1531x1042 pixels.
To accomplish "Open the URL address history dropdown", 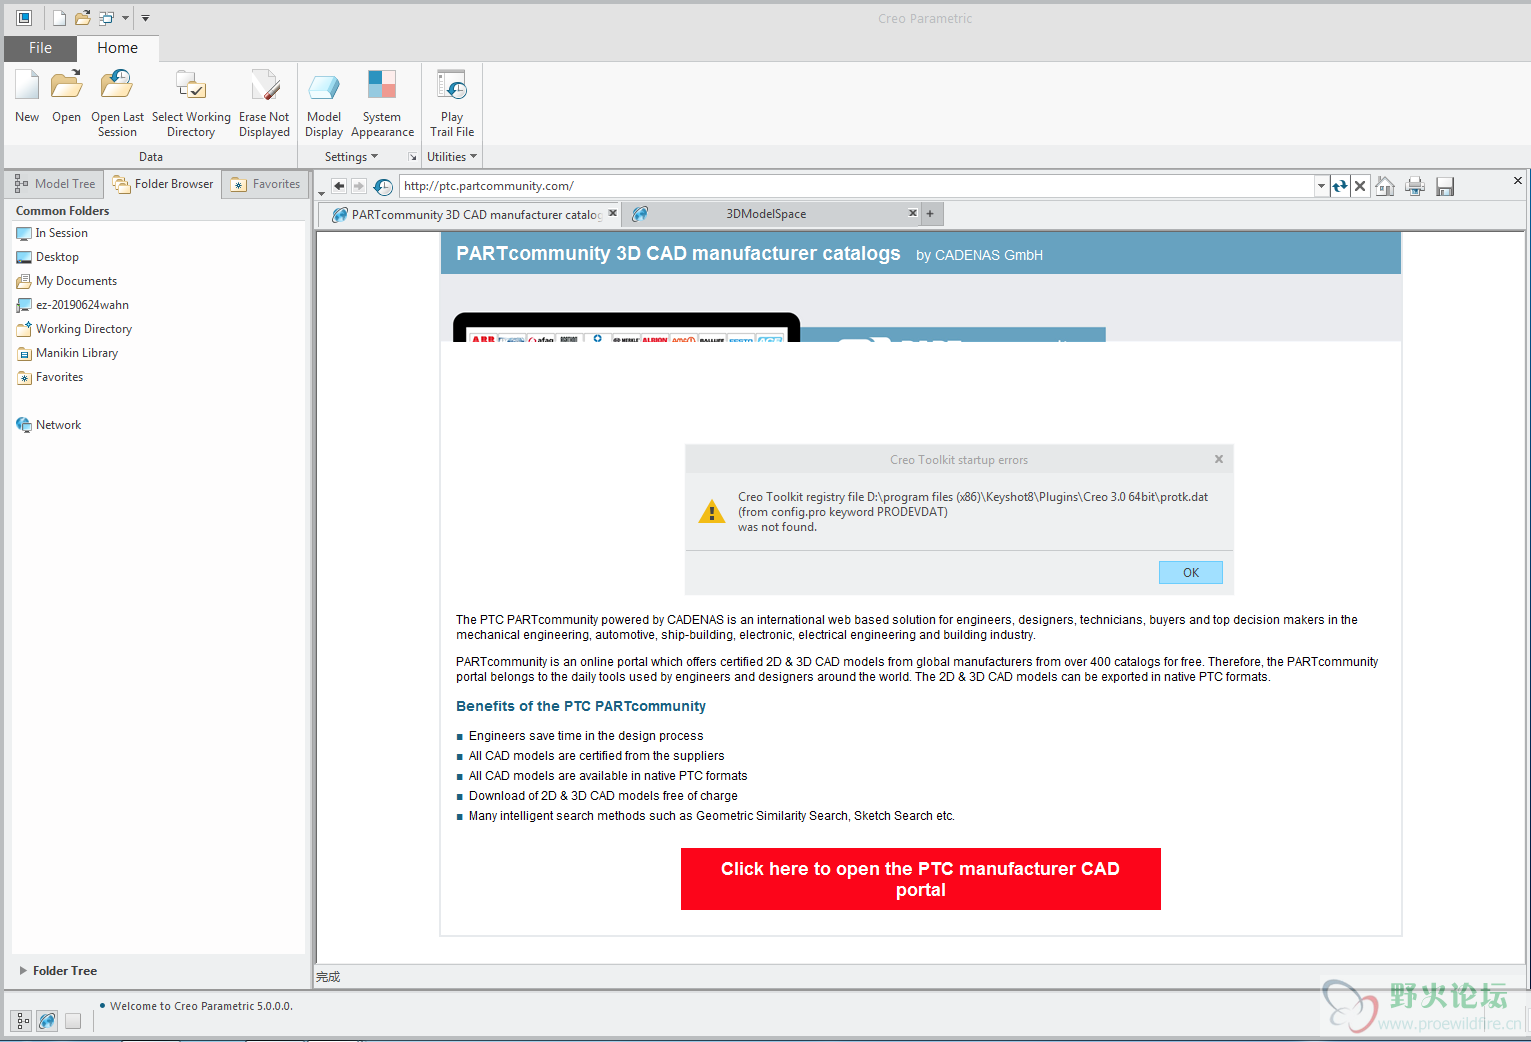I will coord(1322,186).
